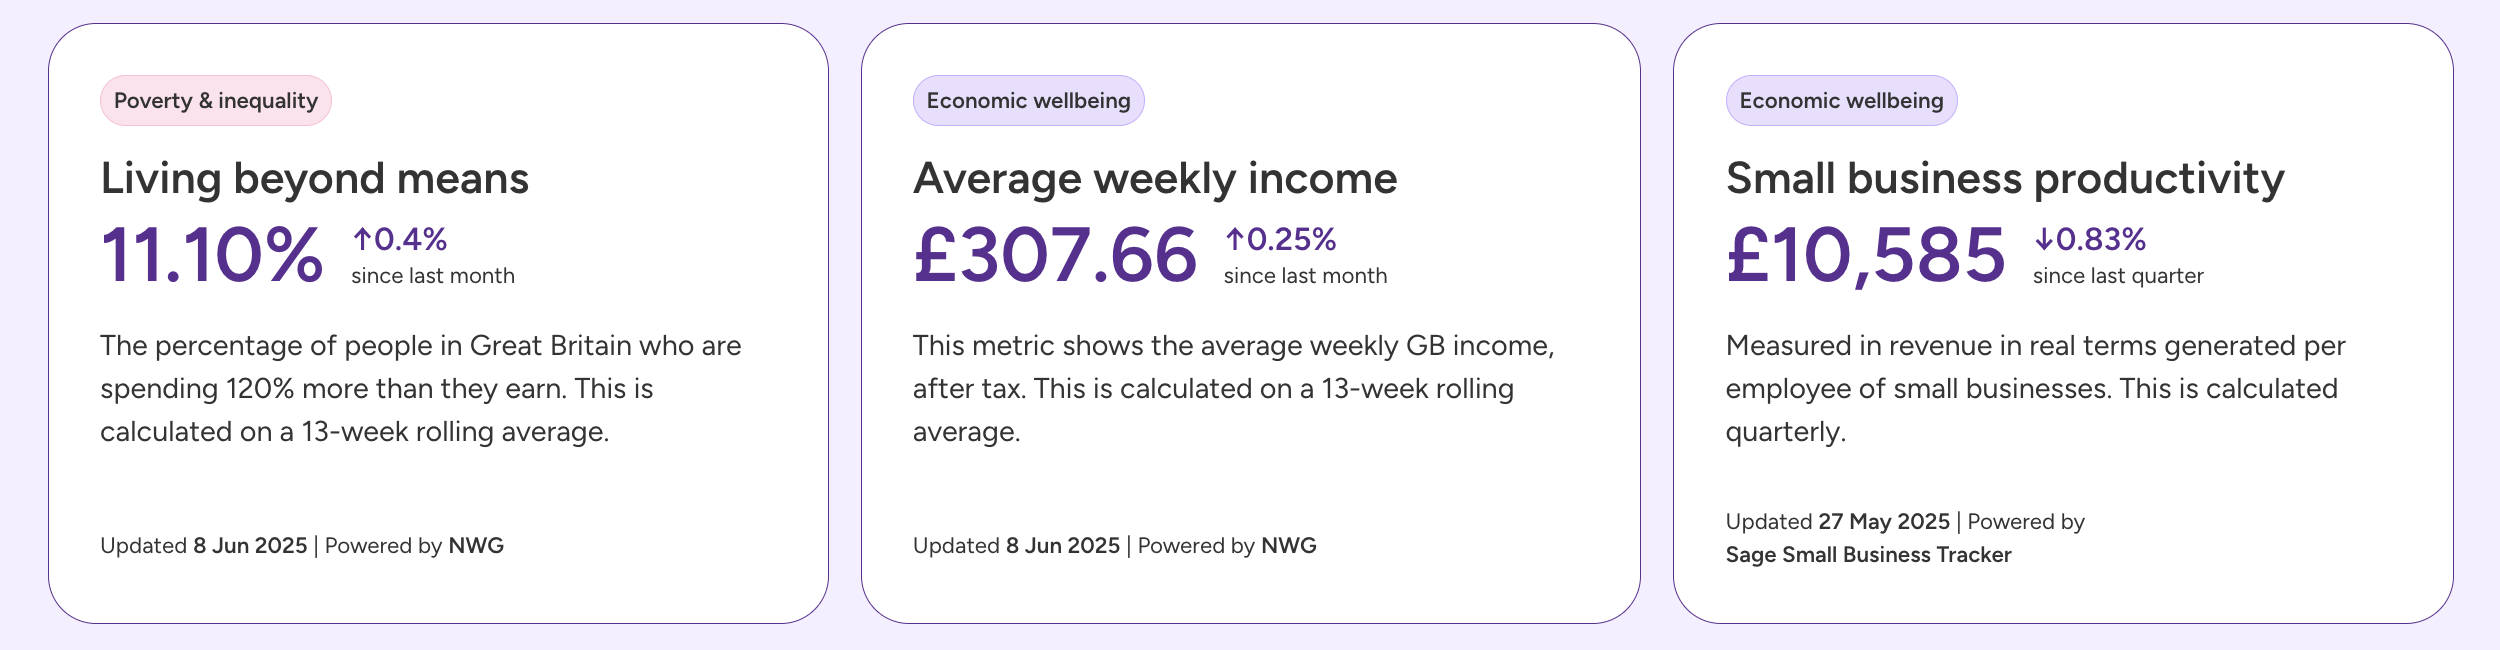The width and height of the screenshot is (2500, 650).
Task: Click the £307.66 figure
Action: 1055,255
